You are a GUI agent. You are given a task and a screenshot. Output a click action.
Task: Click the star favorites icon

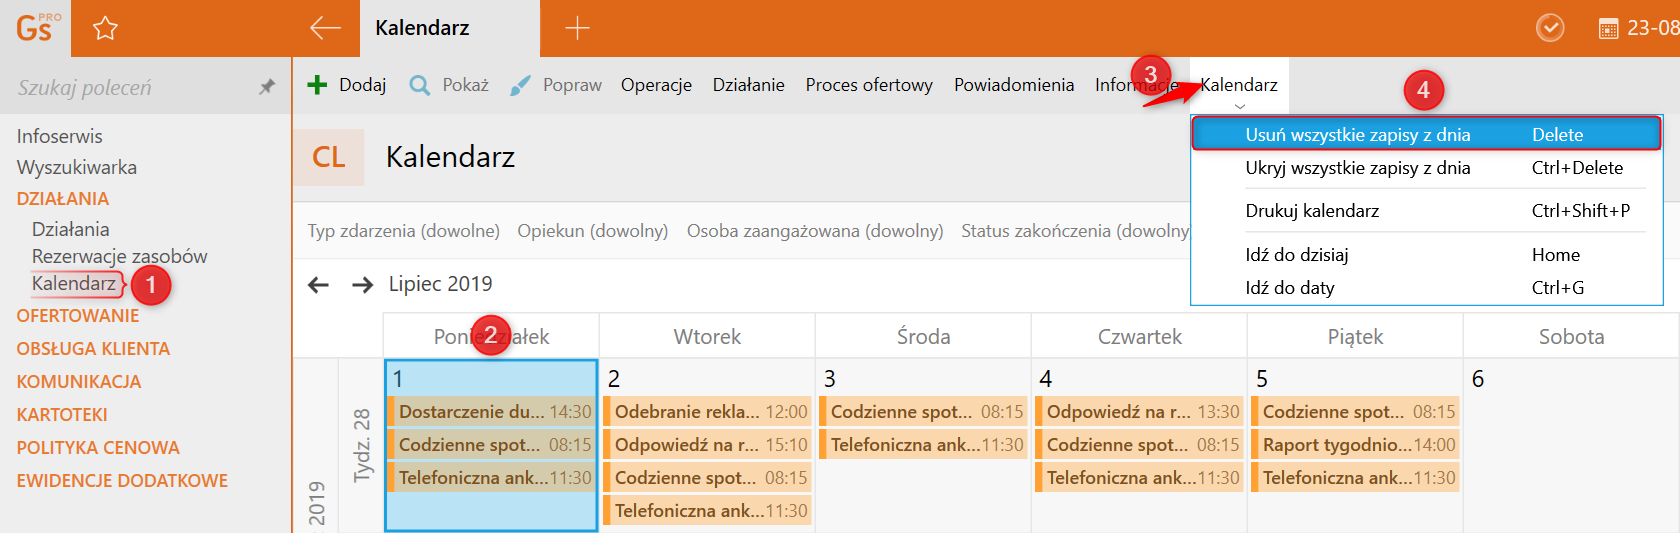(x=105, y=28)
